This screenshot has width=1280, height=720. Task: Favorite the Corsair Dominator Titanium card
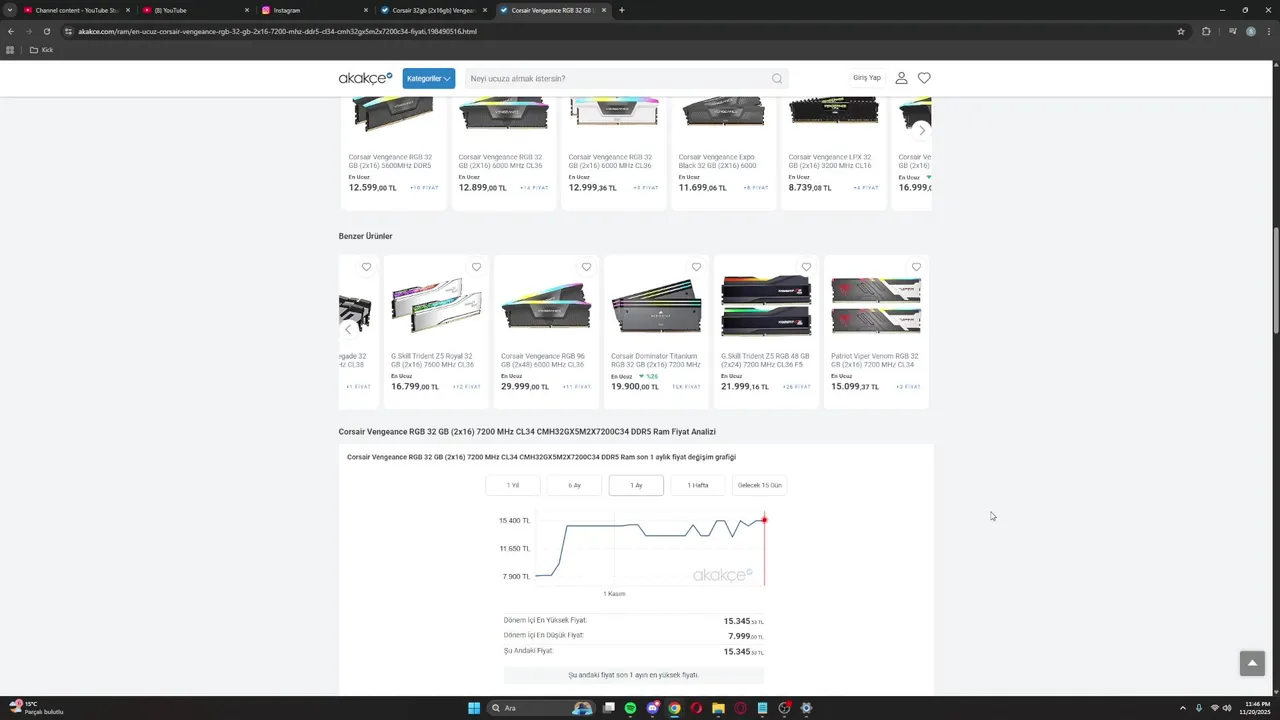(696, 267)
